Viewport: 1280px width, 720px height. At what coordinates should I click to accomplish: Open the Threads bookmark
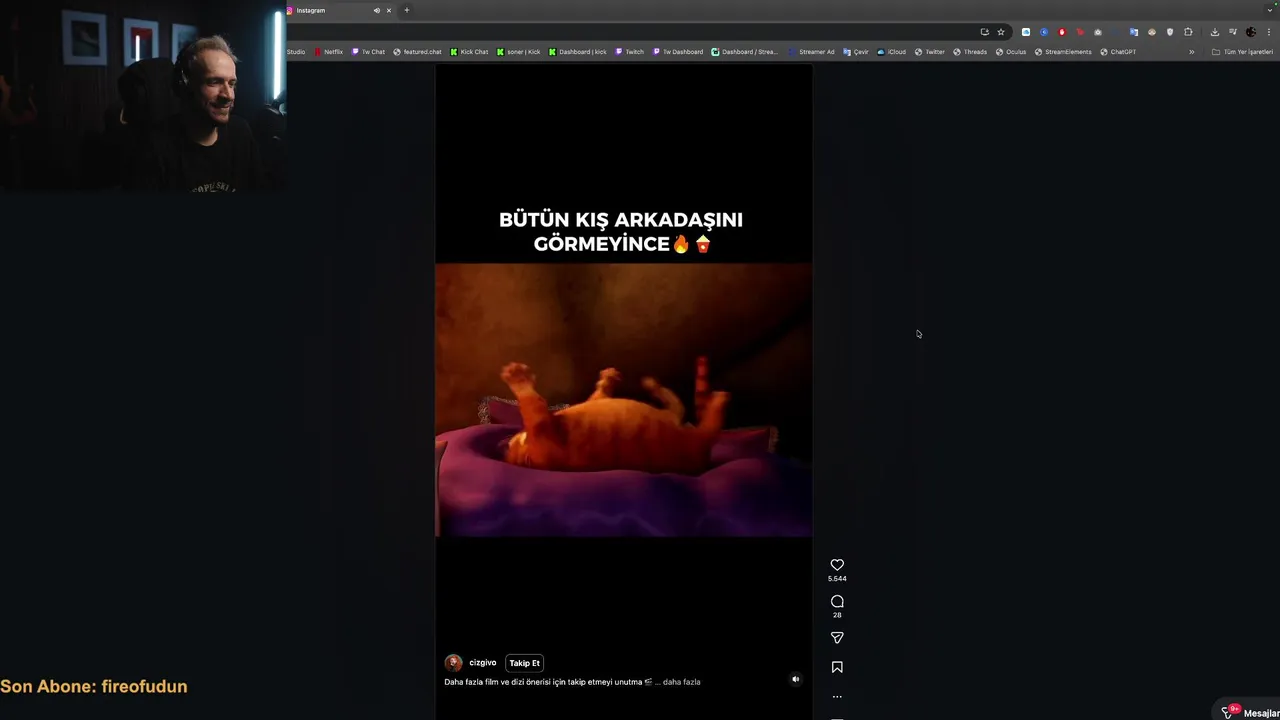click(970, 52)
